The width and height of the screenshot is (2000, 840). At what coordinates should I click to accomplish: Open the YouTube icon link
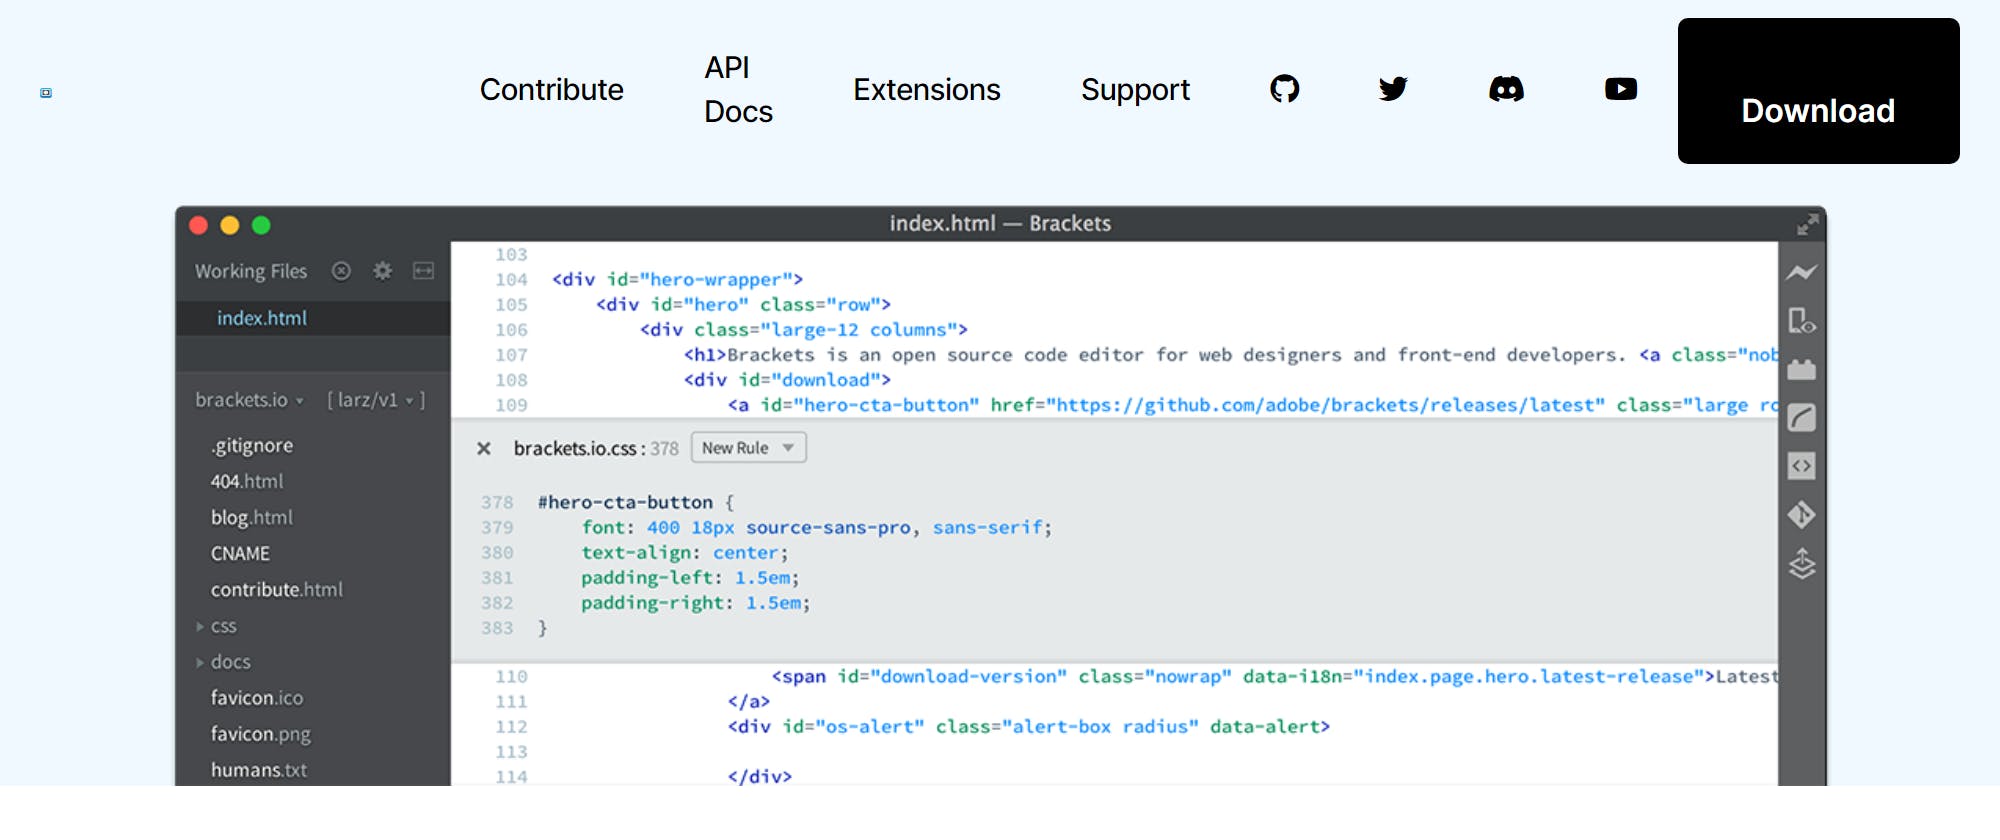coord(1621,89)
